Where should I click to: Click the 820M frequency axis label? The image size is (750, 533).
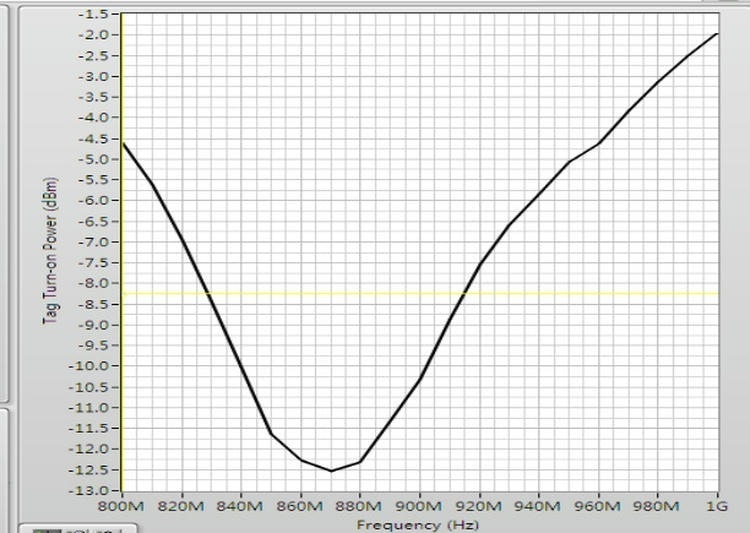pos(181,506)
